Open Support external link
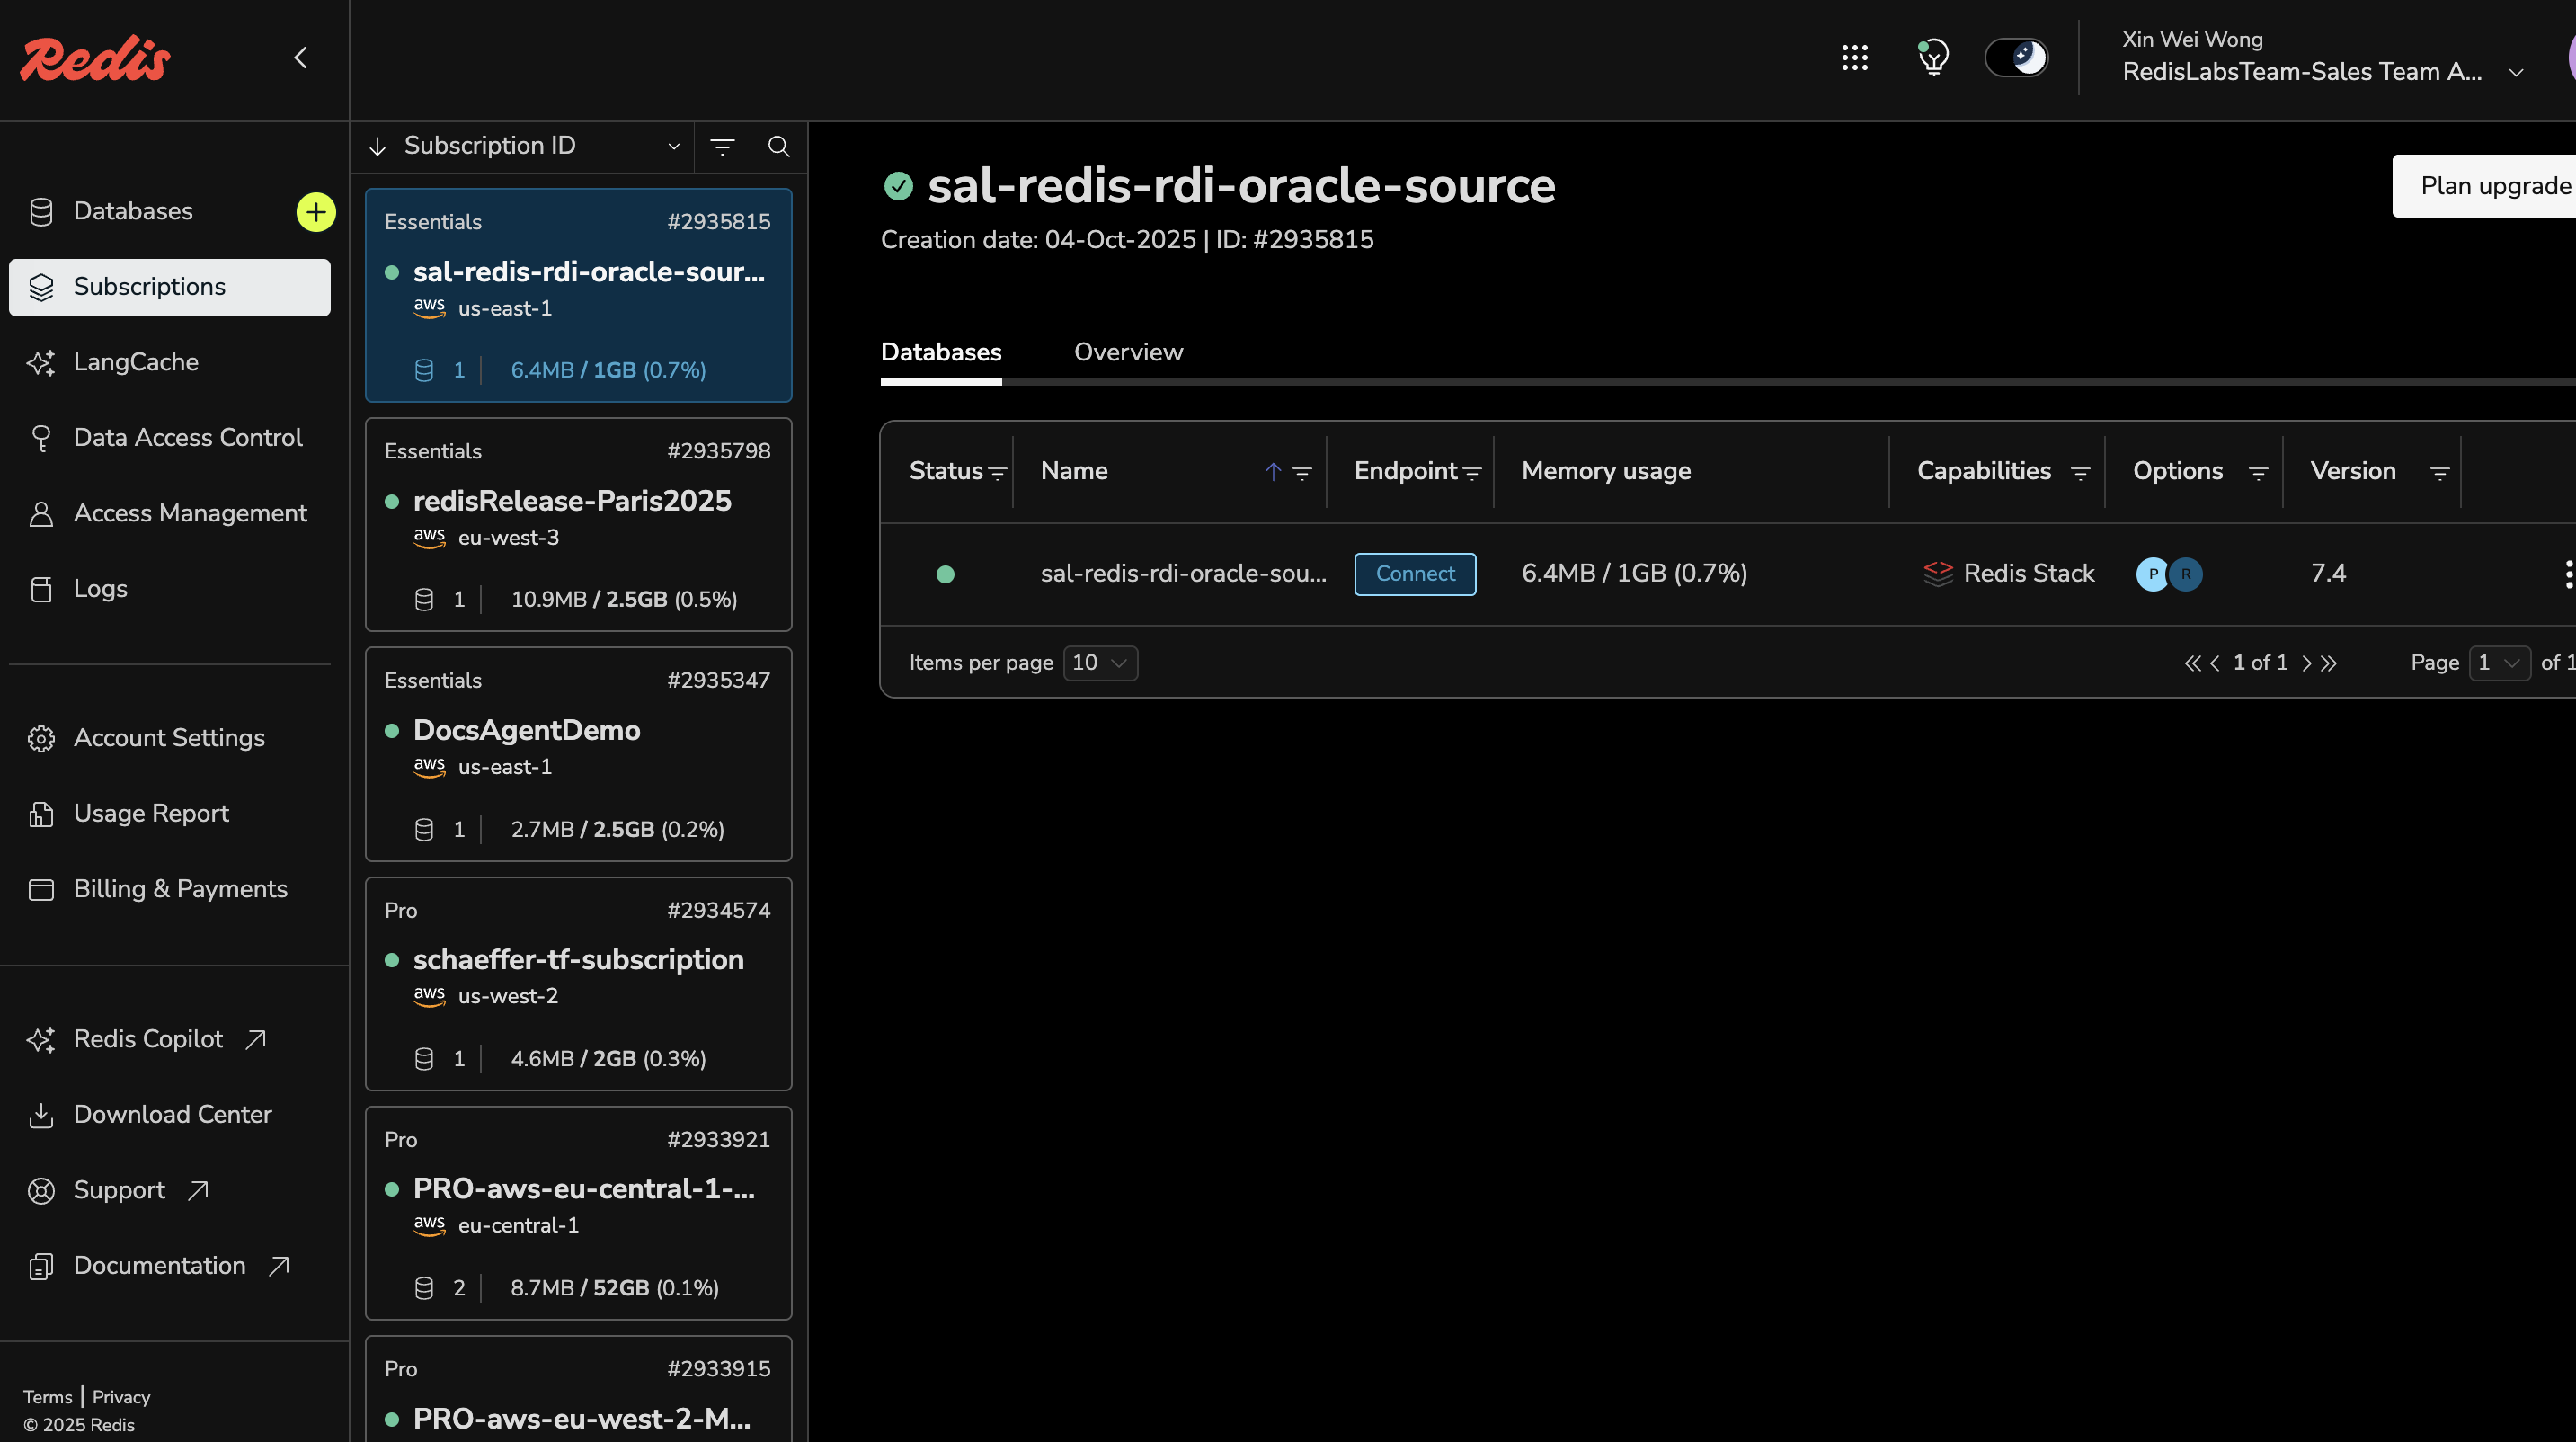 pyautogui.click(x=119, y=1190)
